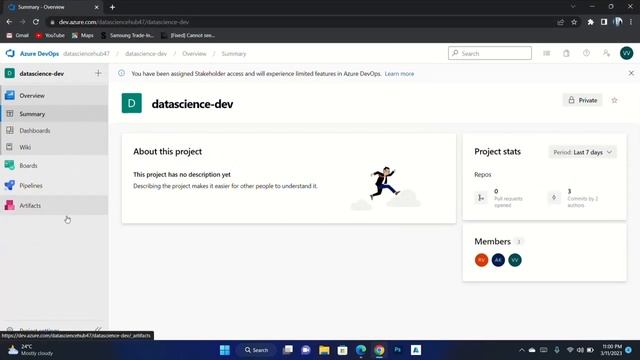640x360 pixels.
Task: Click the browser back arrow
Action: 9,22
